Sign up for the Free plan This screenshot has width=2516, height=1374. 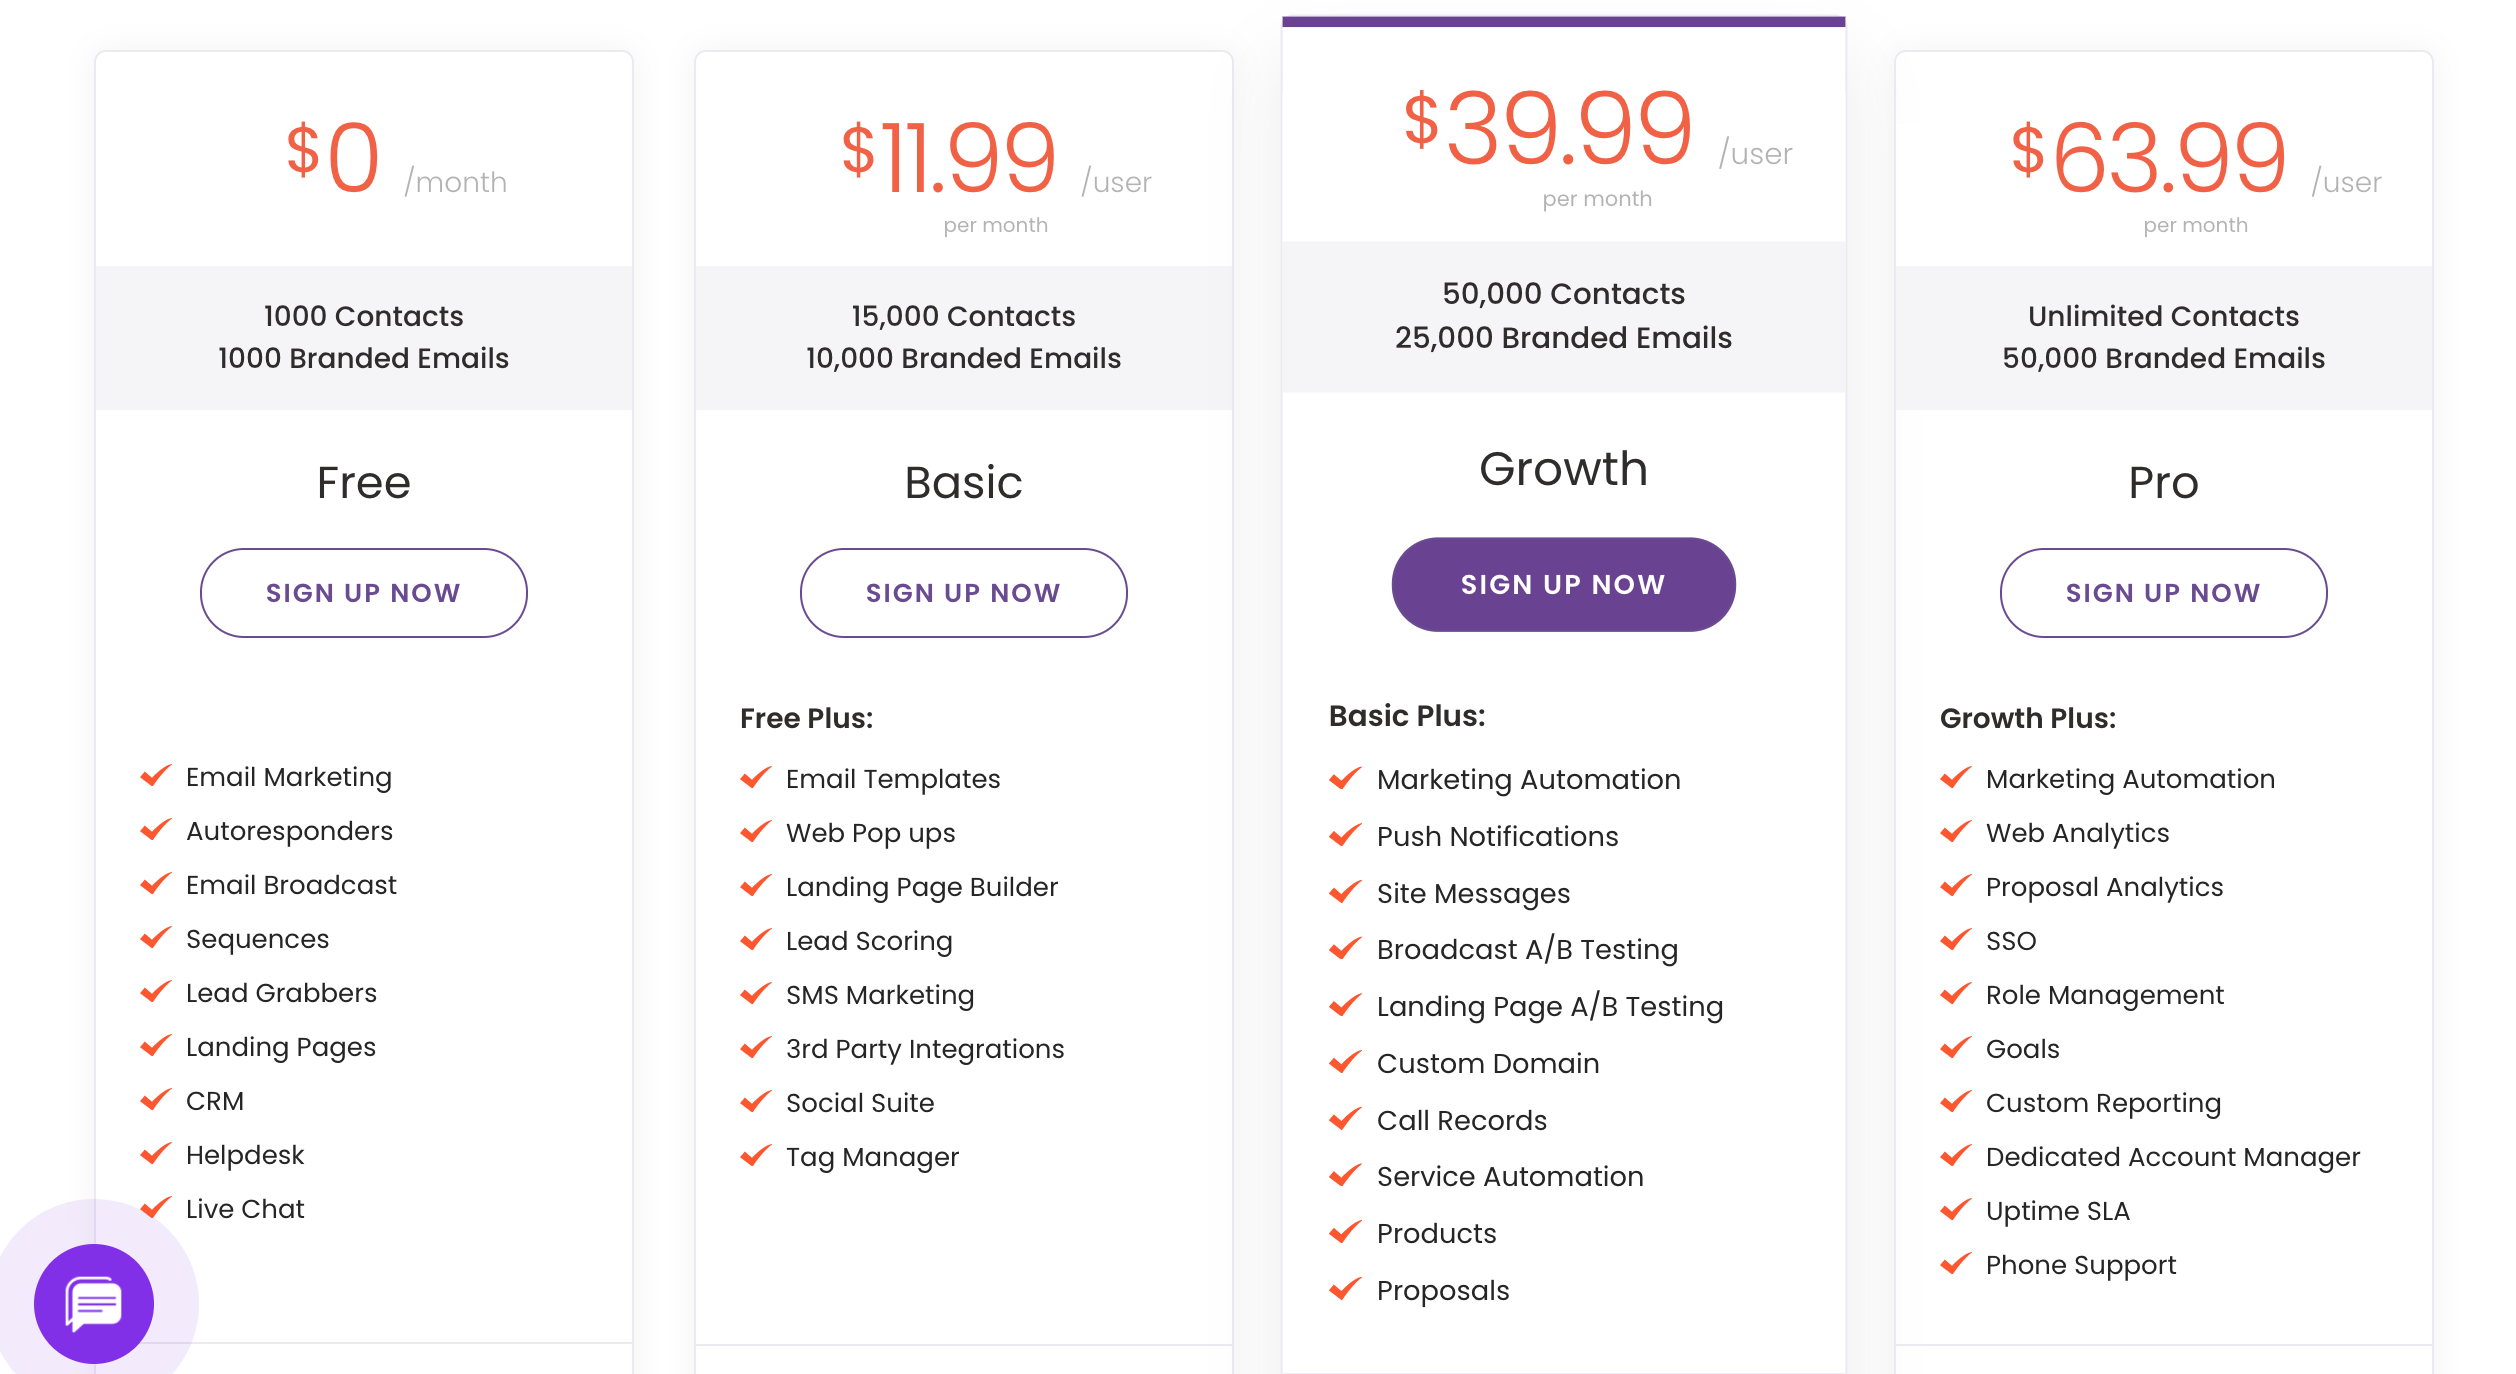click(364, 593)
